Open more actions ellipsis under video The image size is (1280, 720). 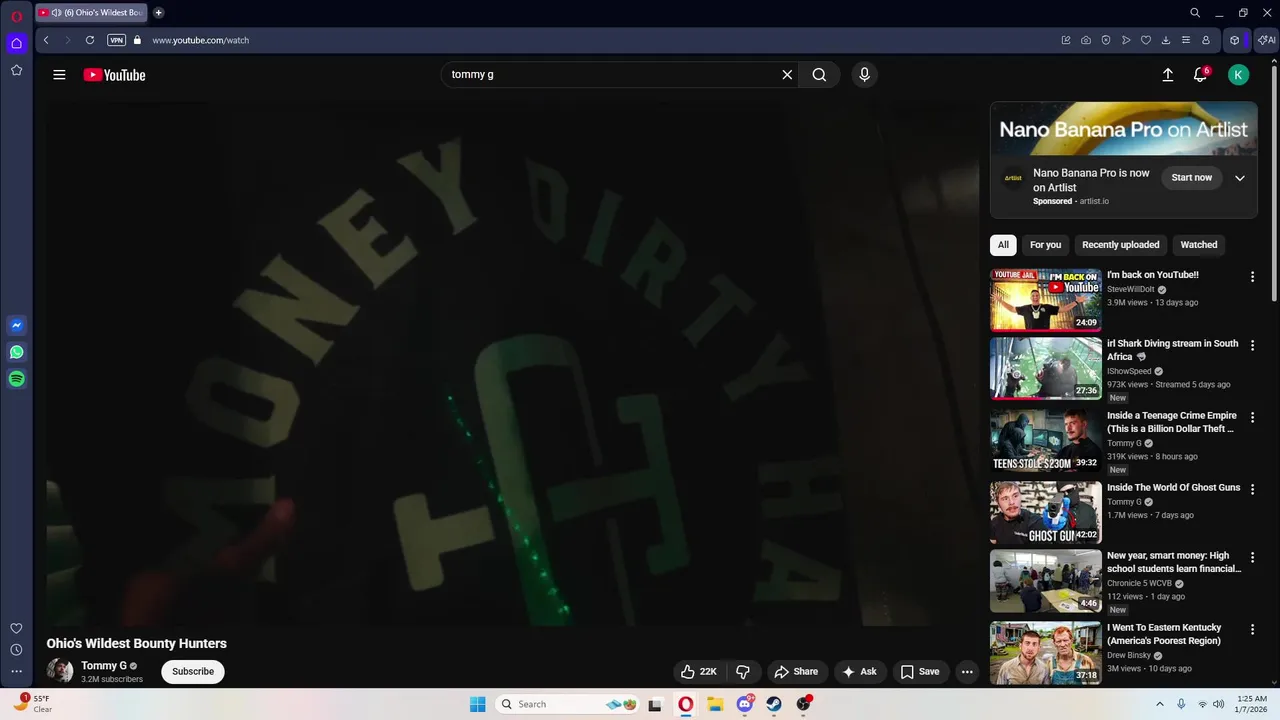(967, 672)
